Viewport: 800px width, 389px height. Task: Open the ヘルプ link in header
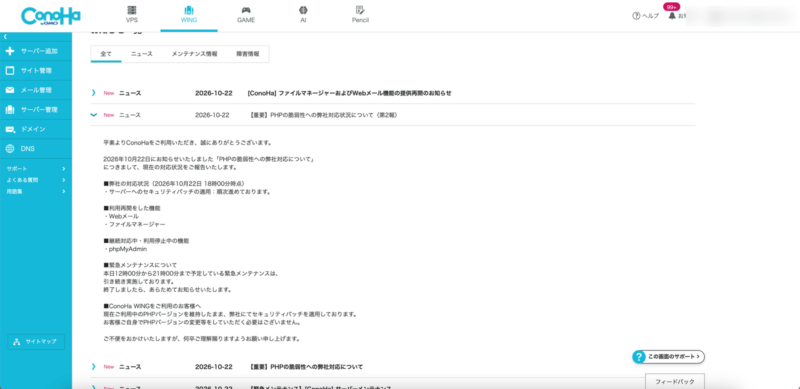[650, 16]
